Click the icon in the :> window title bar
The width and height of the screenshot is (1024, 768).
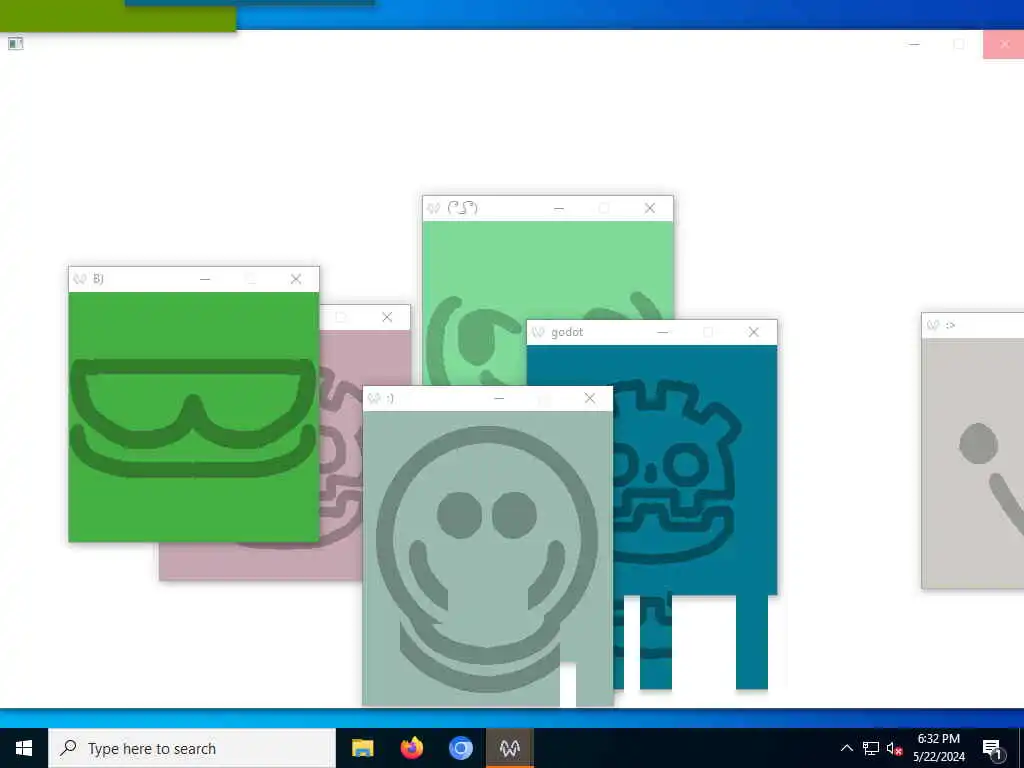tap(933, 325)
